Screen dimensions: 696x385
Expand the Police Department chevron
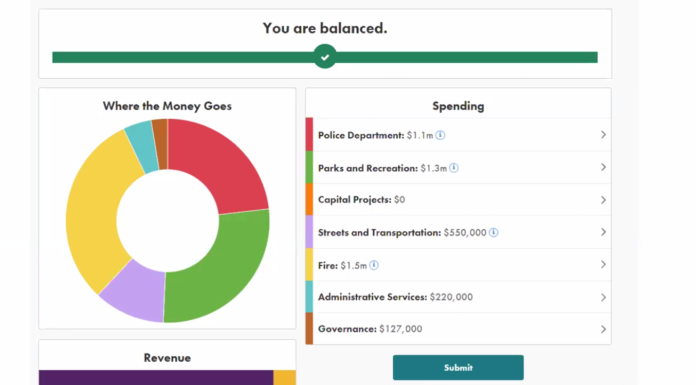pos(603,135)
